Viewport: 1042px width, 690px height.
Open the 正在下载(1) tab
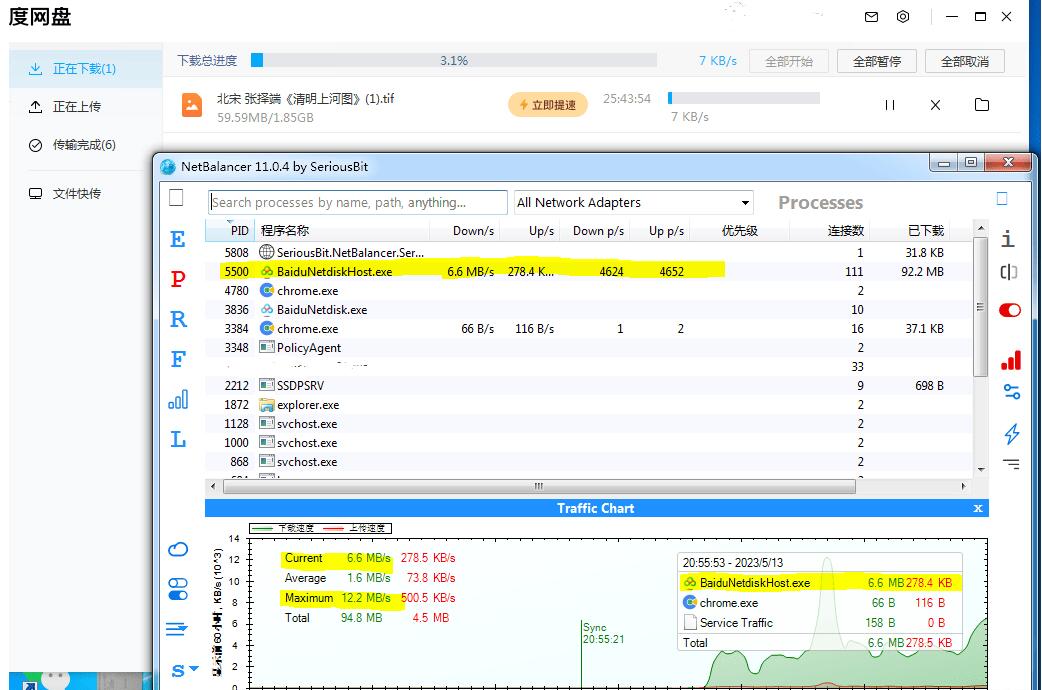coord(85,68)
